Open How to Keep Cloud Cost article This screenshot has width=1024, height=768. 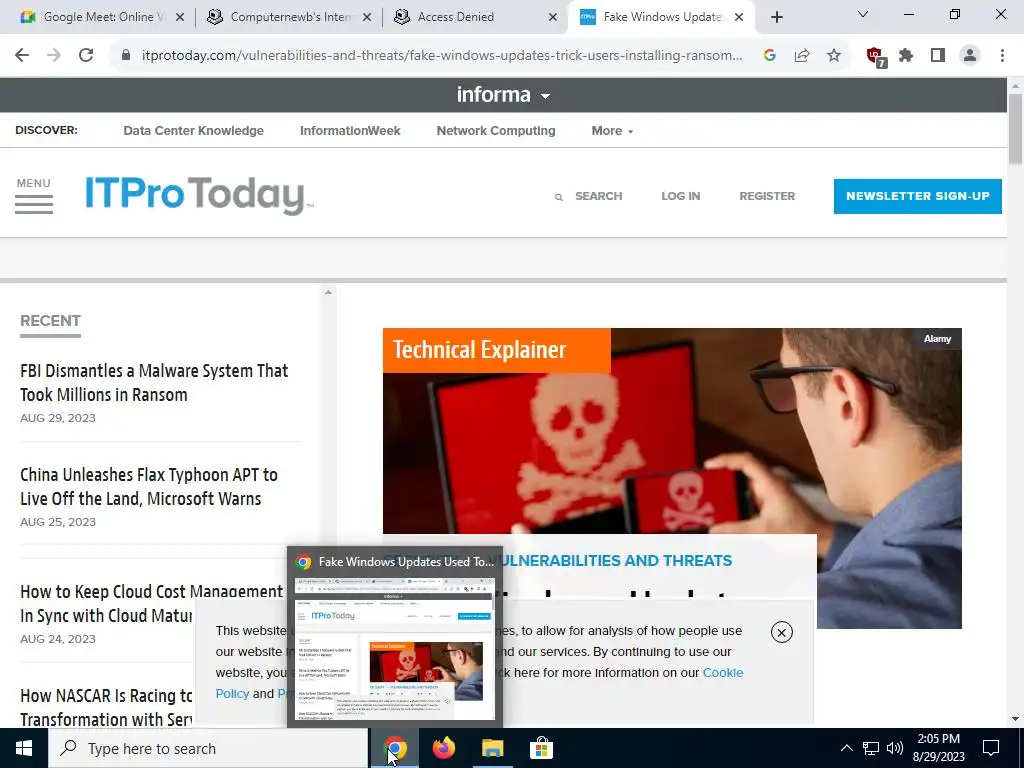[152, 603]
